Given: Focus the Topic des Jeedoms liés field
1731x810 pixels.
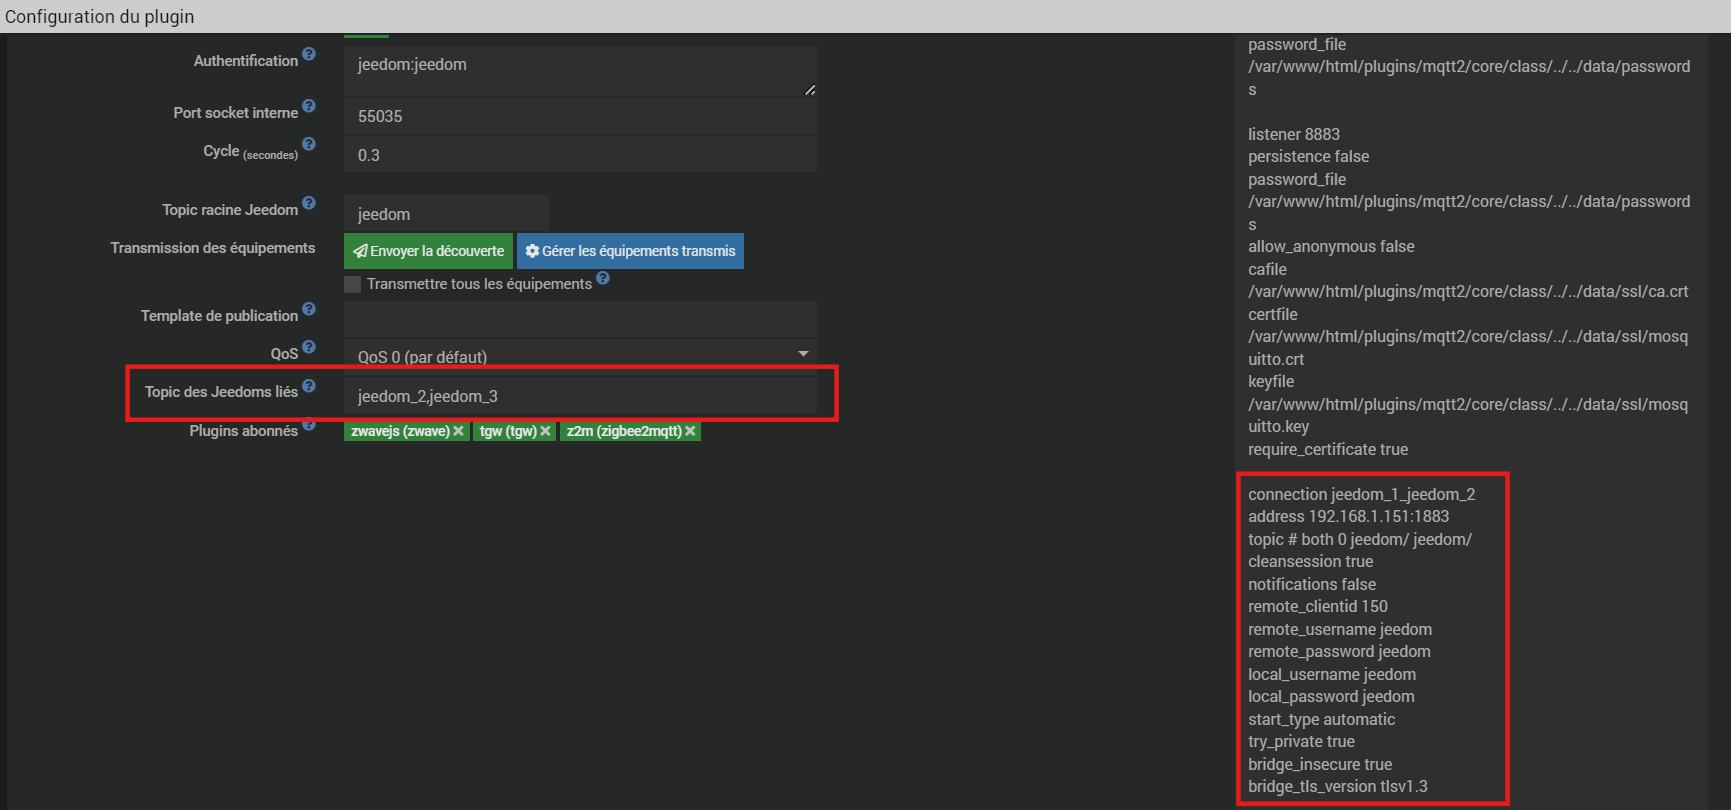Looking at the screenshot, I should click(580, 396).
